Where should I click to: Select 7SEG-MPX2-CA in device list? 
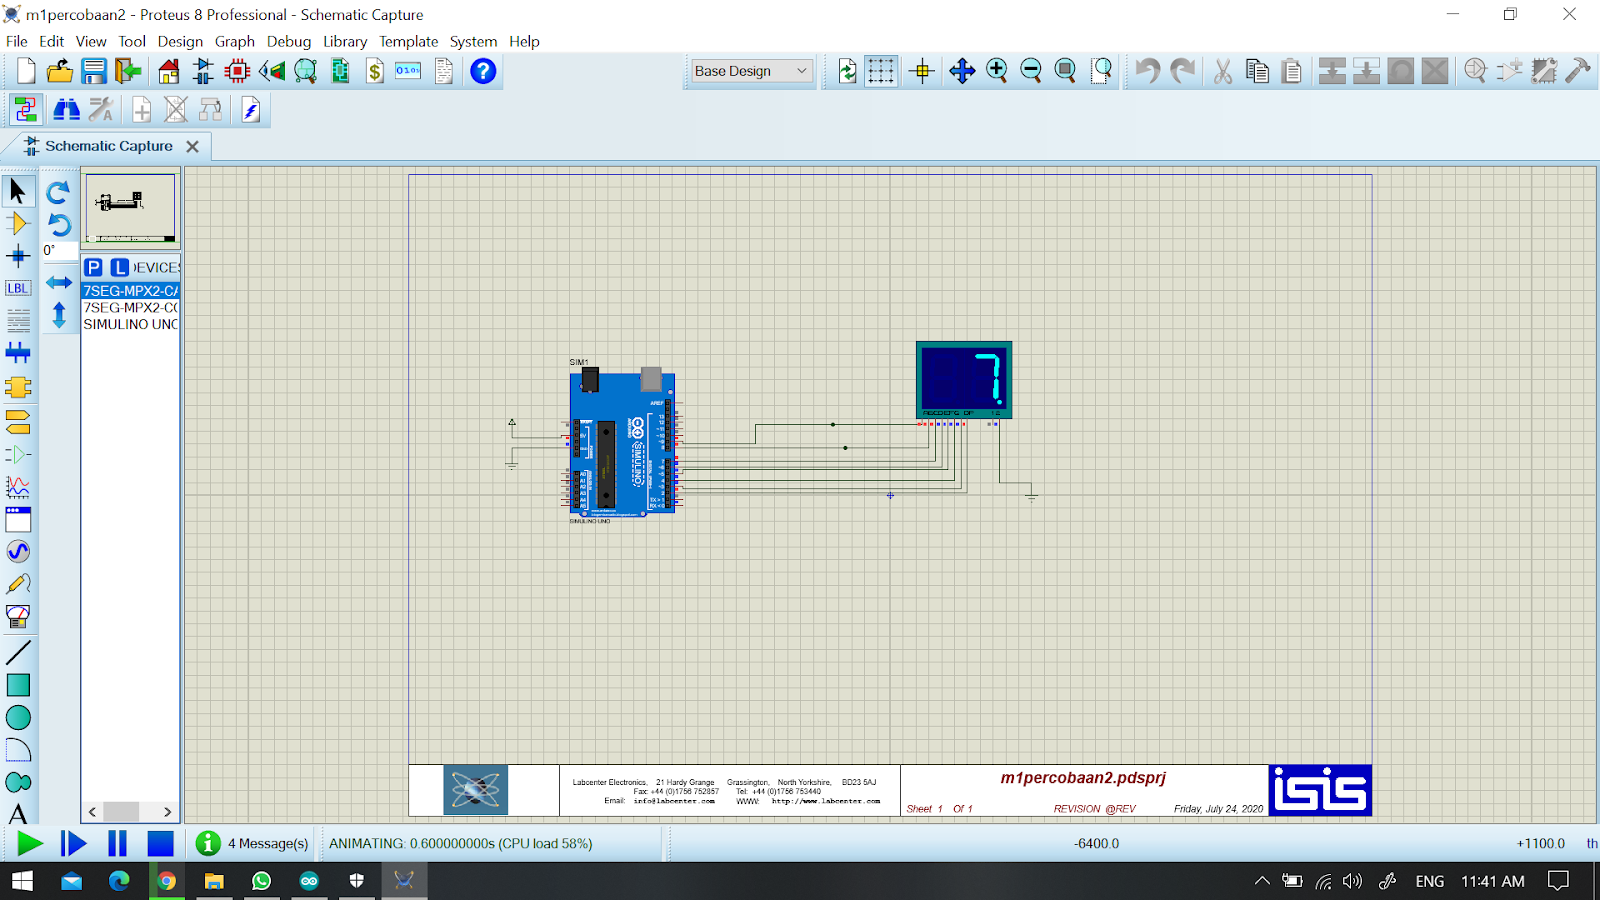click(x=130, y=291)
